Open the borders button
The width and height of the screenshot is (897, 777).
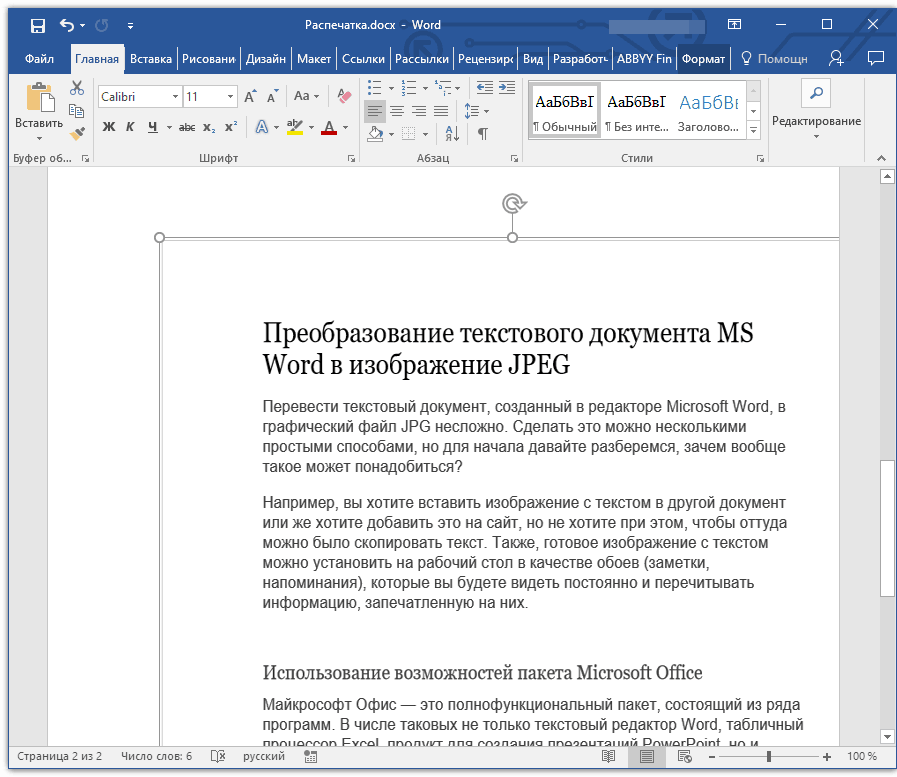coord(408,134)
